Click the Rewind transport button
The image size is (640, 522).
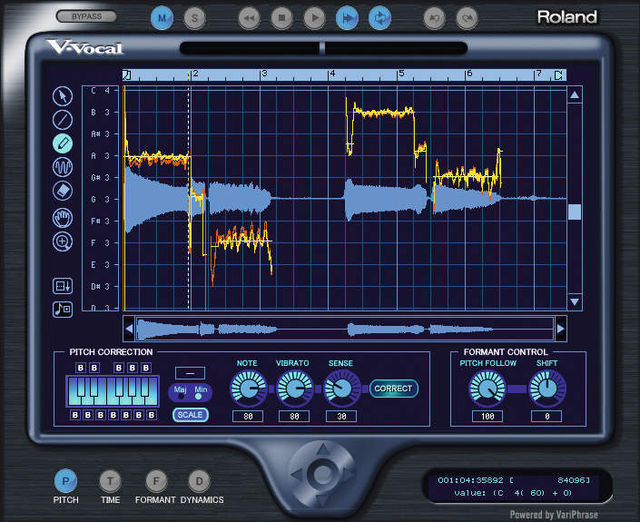tap(249, 18)
